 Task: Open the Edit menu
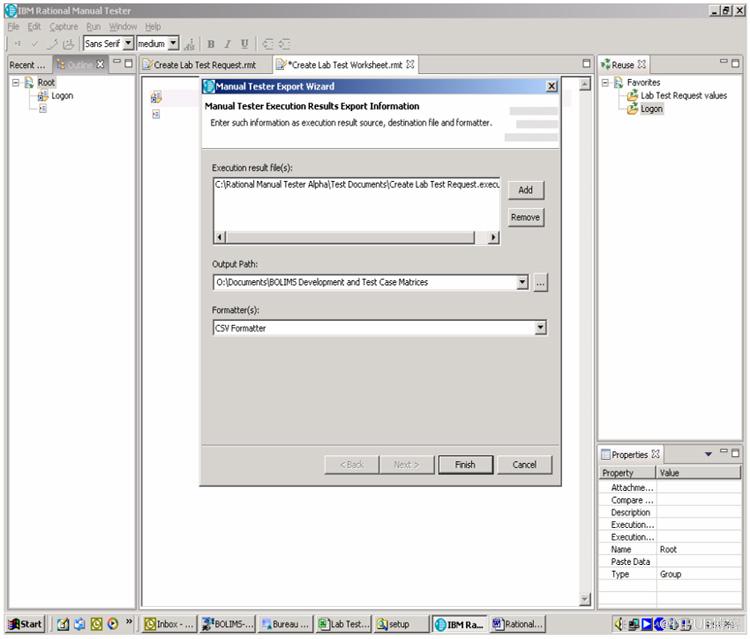[34, 27]
